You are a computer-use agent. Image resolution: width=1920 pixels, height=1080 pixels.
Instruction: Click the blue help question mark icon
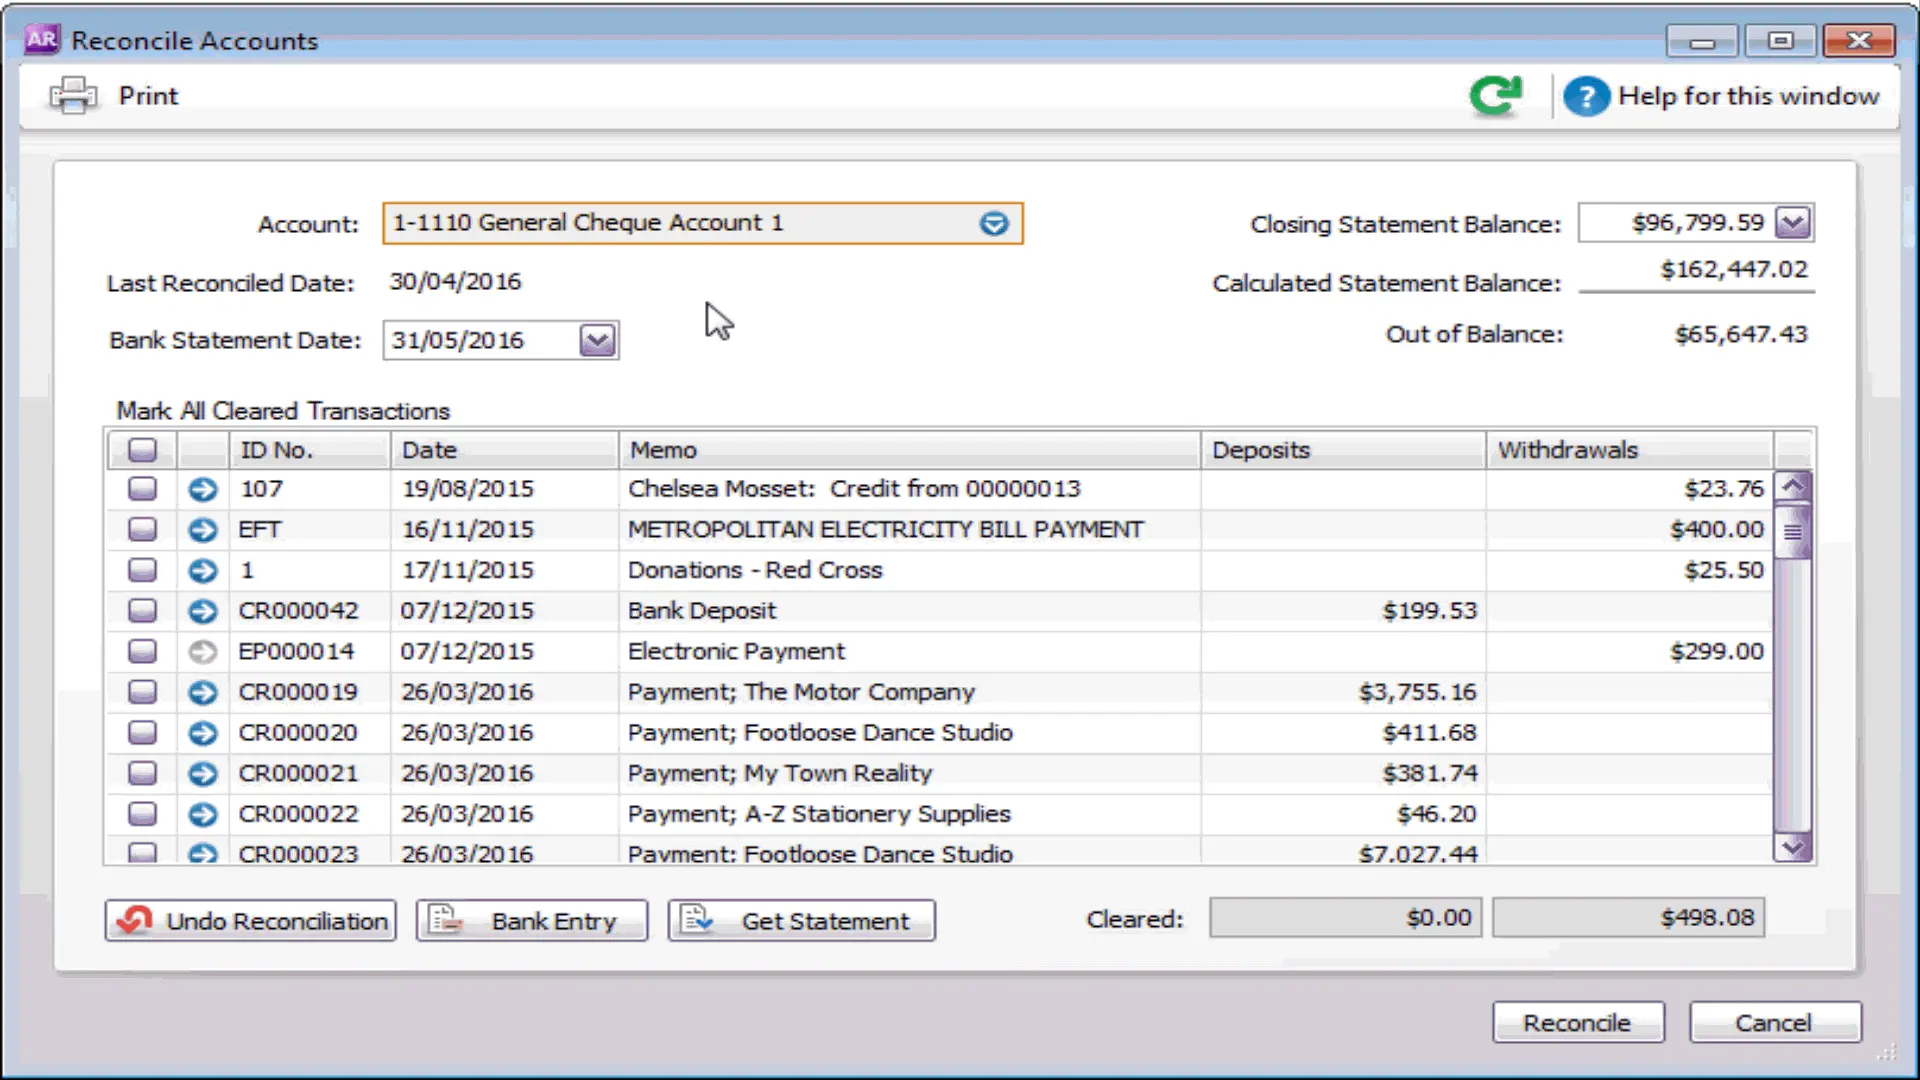point(1585,97)
